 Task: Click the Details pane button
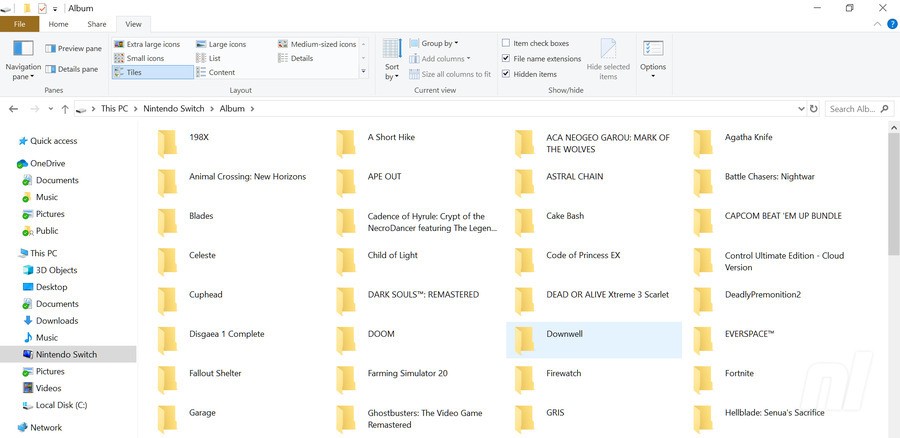coord(71,69)
